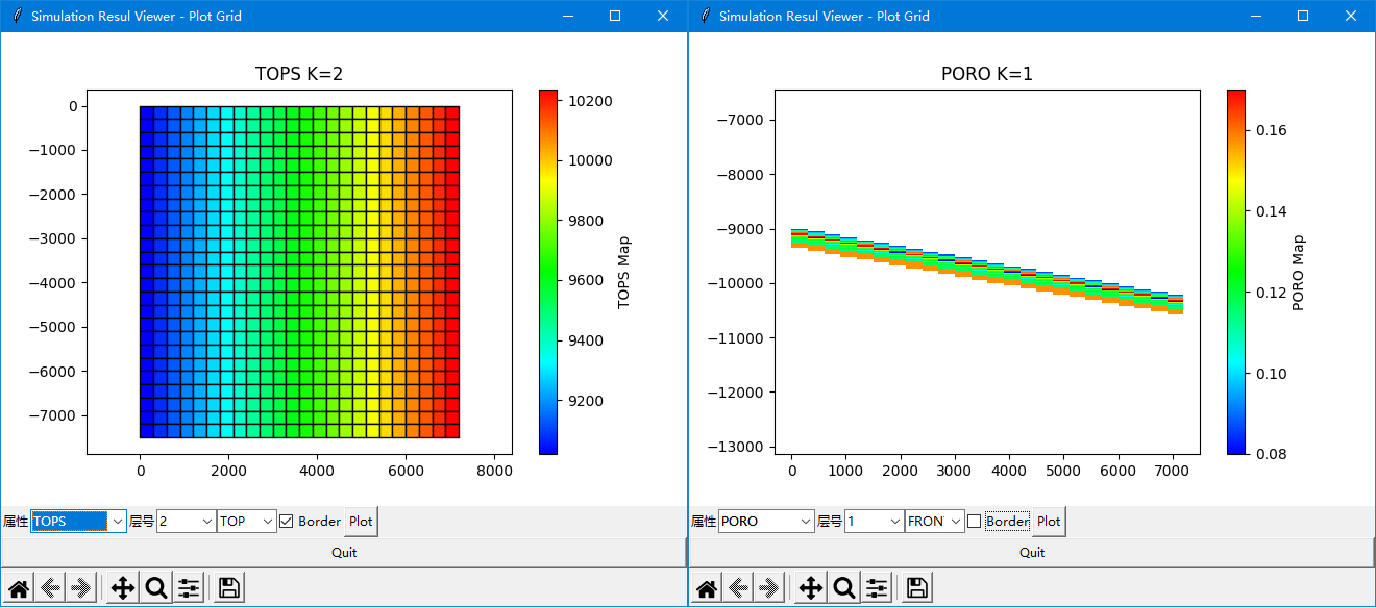Click the PORO Map color bar
Screen dimensions: 1376x608
click(1236, 272)
